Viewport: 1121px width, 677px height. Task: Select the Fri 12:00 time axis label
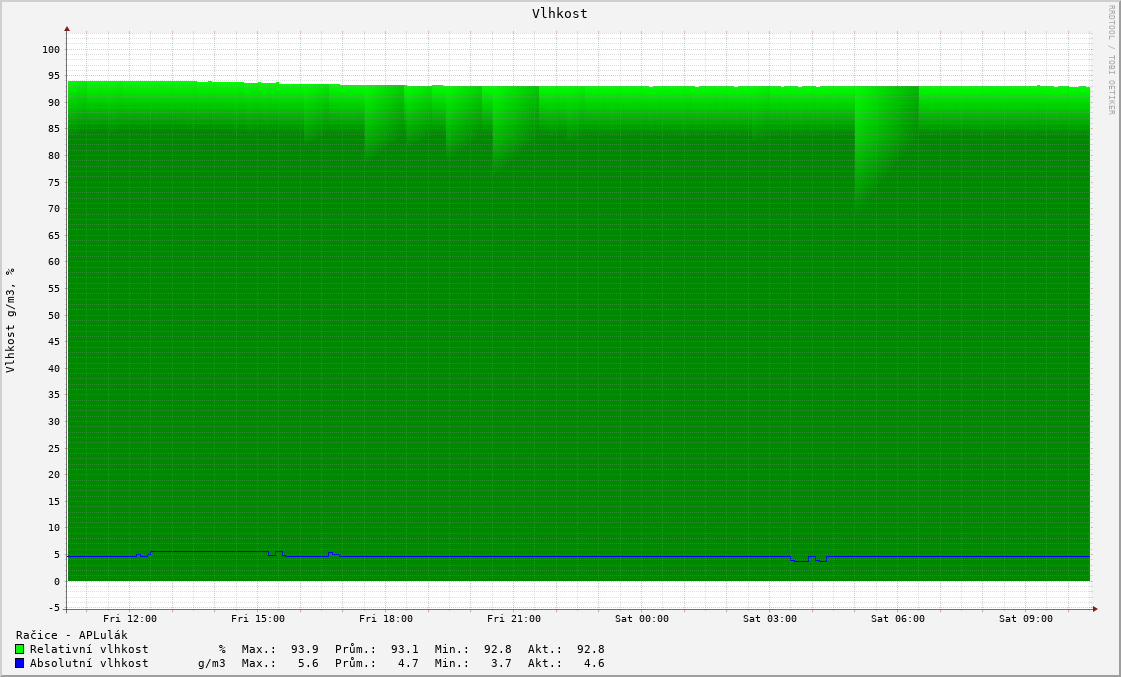tap(130, 619)
